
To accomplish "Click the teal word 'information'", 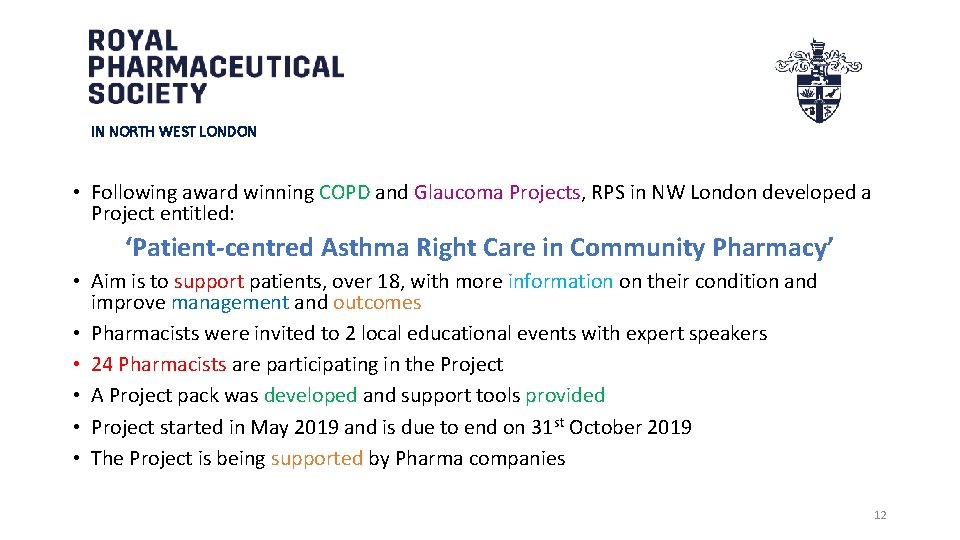I will [560, 281].
